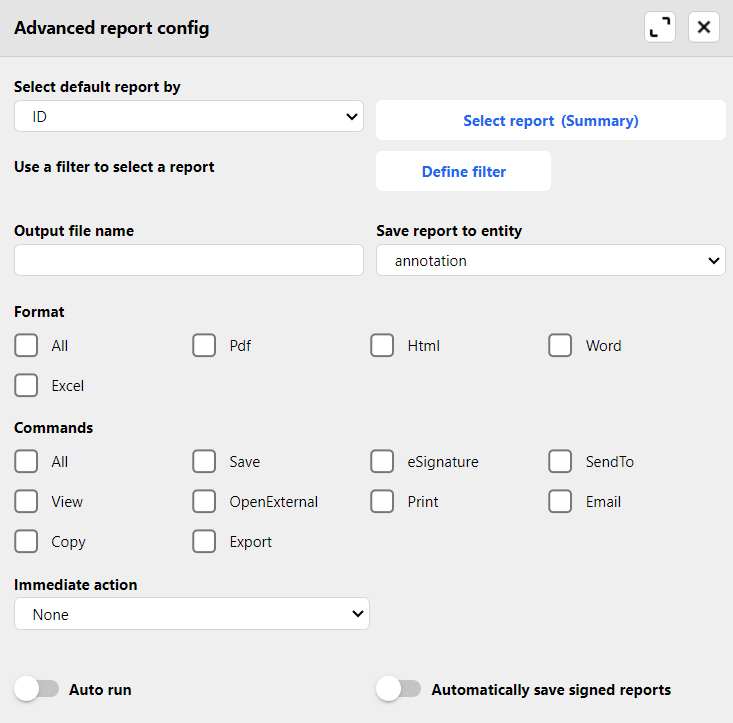This screenshot has width=733, height=723.
Task: Enable the Print command checkbox
Action: [x=382, y=501]
